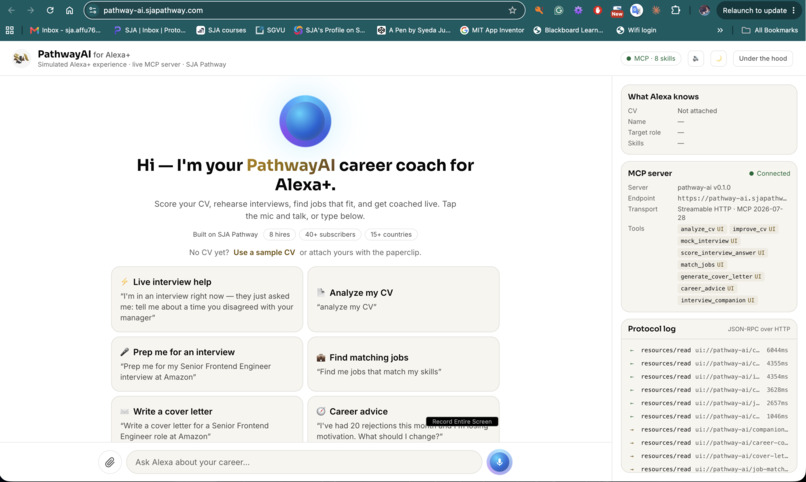Select the Career advice card
The width and height of the screenshot is (806, 482).
[x=404, y=419]
